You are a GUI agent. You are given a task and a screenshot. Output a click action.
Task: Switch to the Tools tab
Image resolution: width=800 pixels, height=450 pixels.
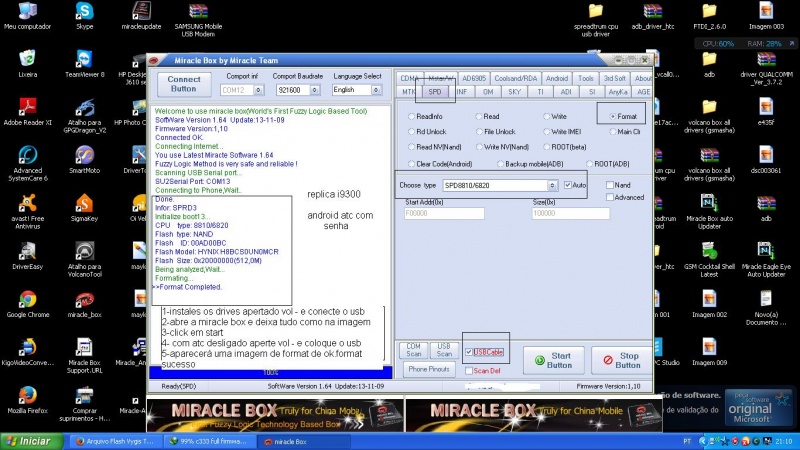pyautogui.click(x=586, y=78)
